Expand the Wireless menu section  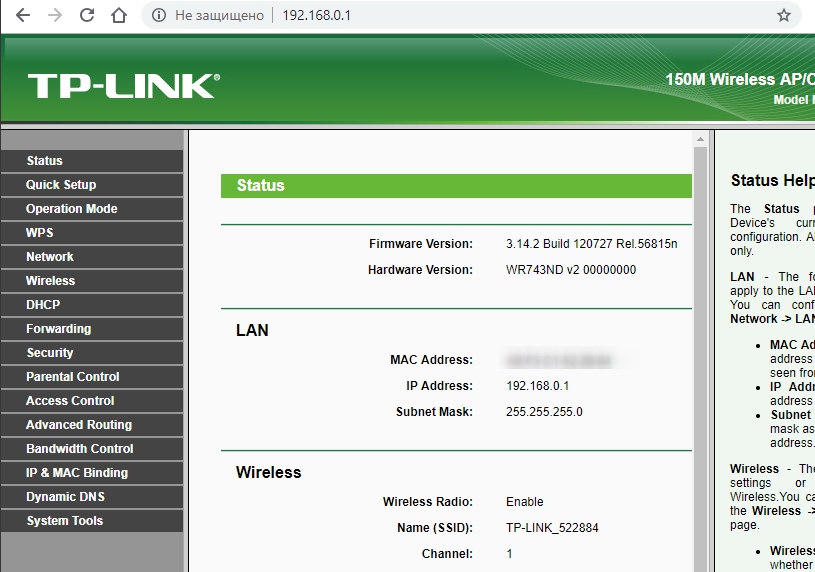(91, 281)
